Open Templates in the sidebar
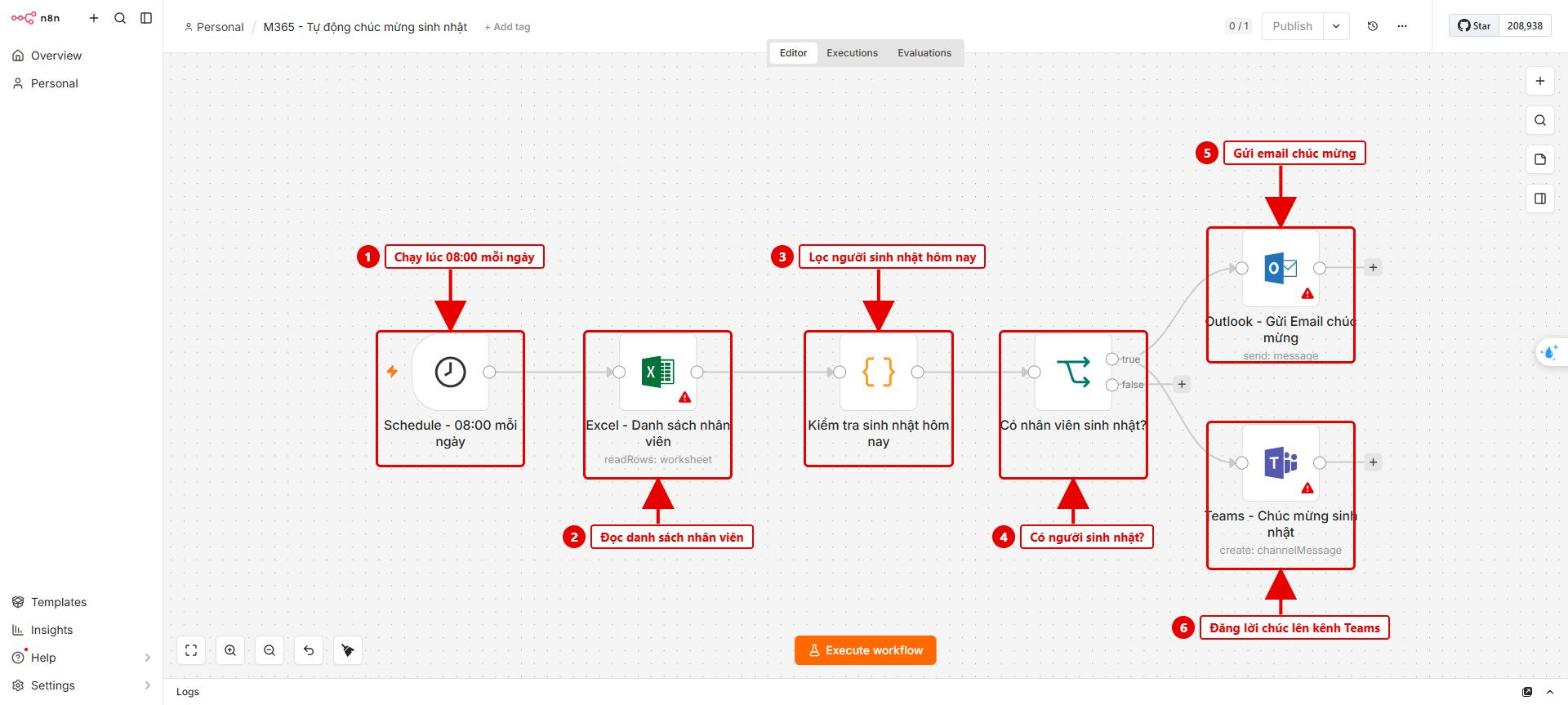 coord(81,602)
